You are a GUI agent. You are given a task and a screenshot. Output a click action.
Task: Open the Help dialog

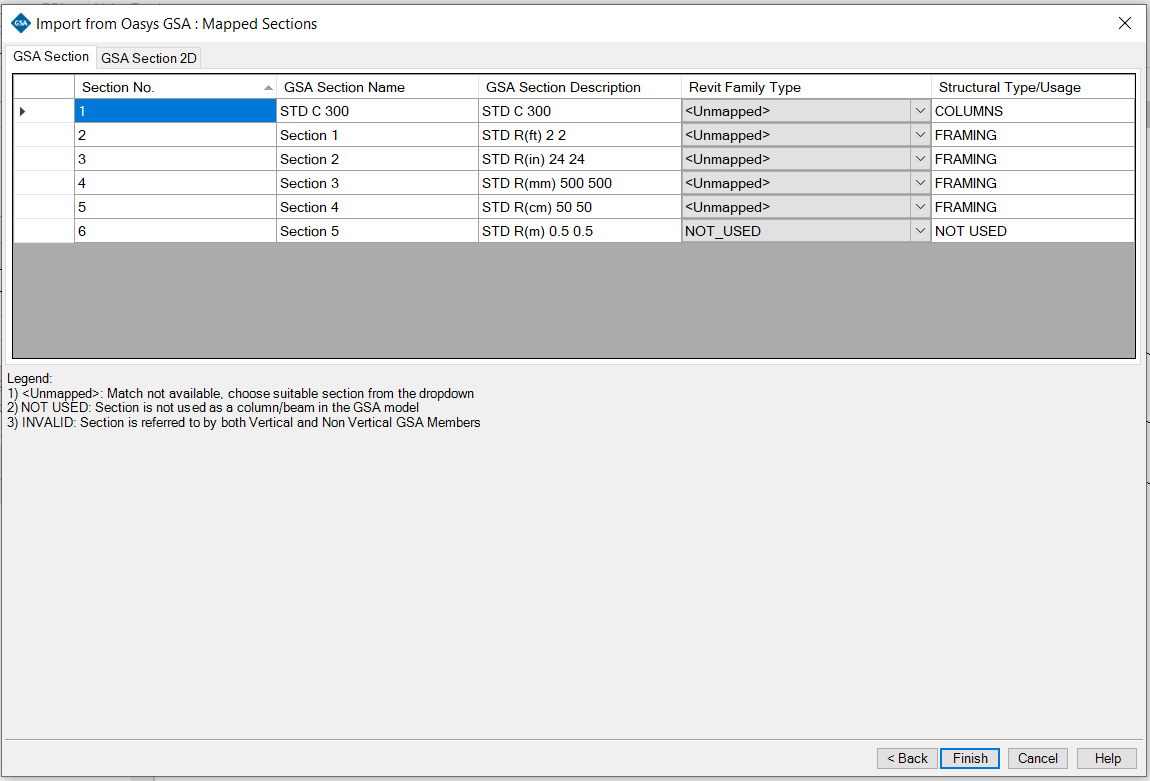1106,758
